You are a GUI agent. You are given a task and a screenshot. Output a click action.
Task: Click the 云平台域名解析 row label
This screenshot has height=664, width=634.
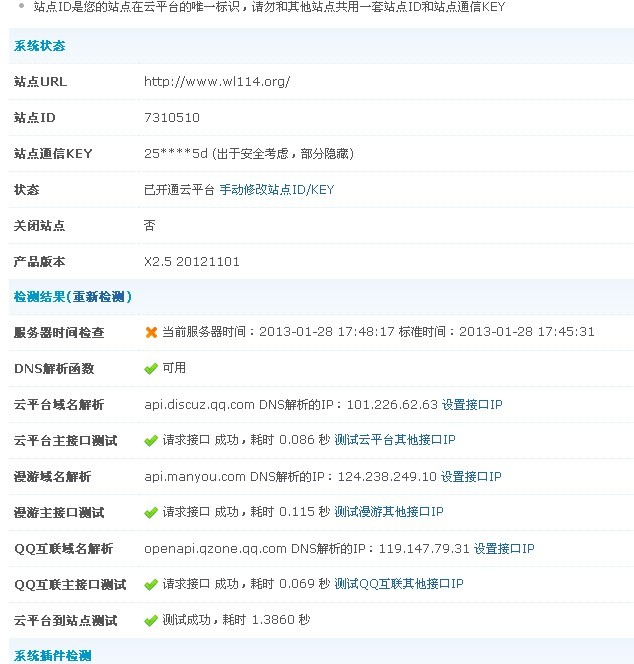[x=59, y=405]
